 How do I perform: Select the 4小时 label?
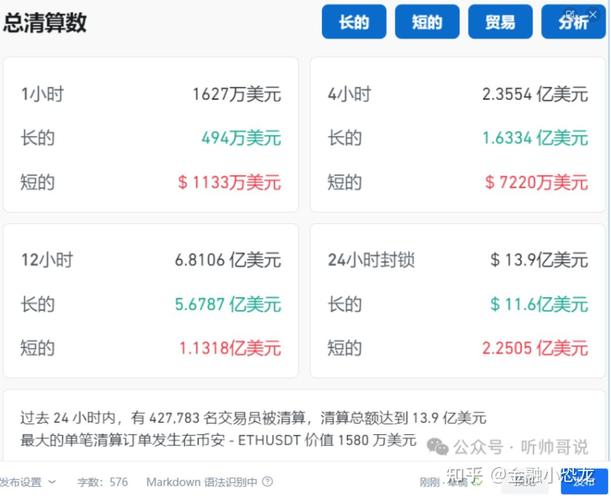point(350,94)
